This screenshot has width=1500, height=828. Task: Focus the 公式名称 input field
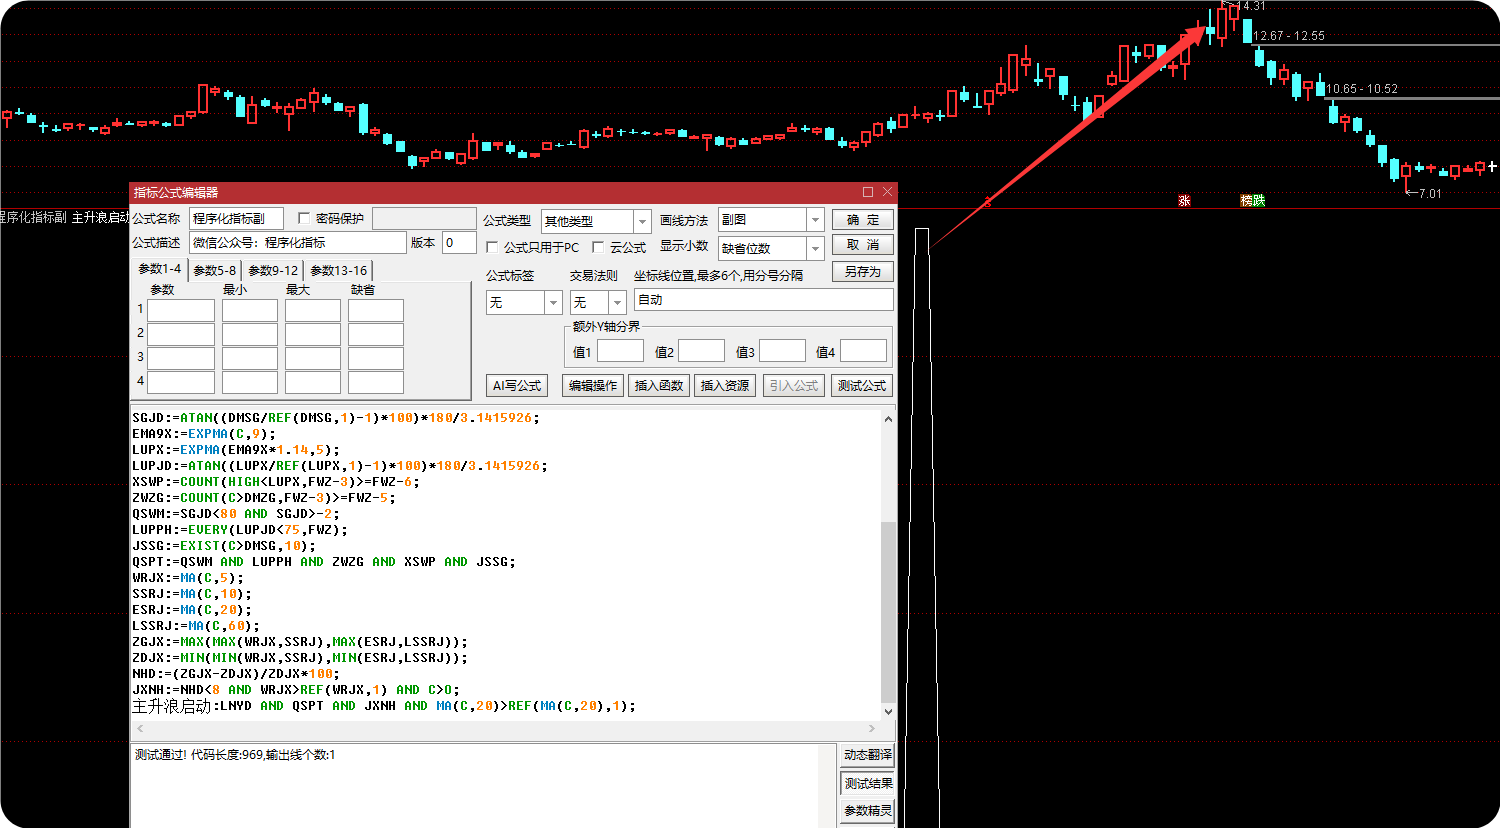point(237,218)
